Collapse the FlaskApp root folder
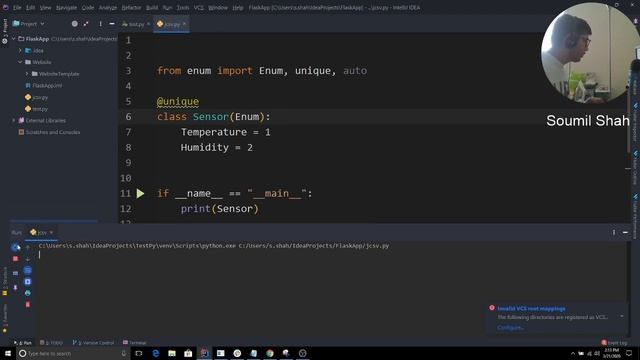The width and height of the screenshot is (640, 360). pyautogui.click(x=14, y=39)
